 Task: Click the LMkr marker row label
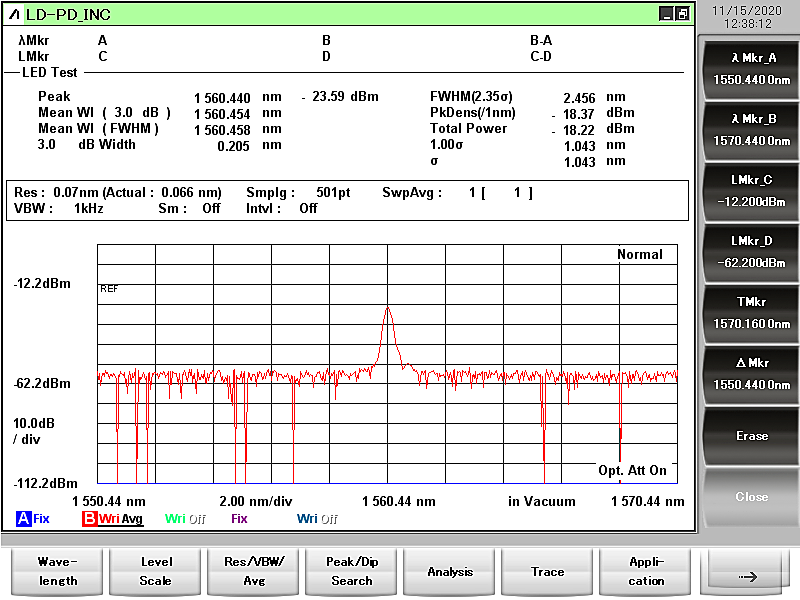(x=34, y=56)
